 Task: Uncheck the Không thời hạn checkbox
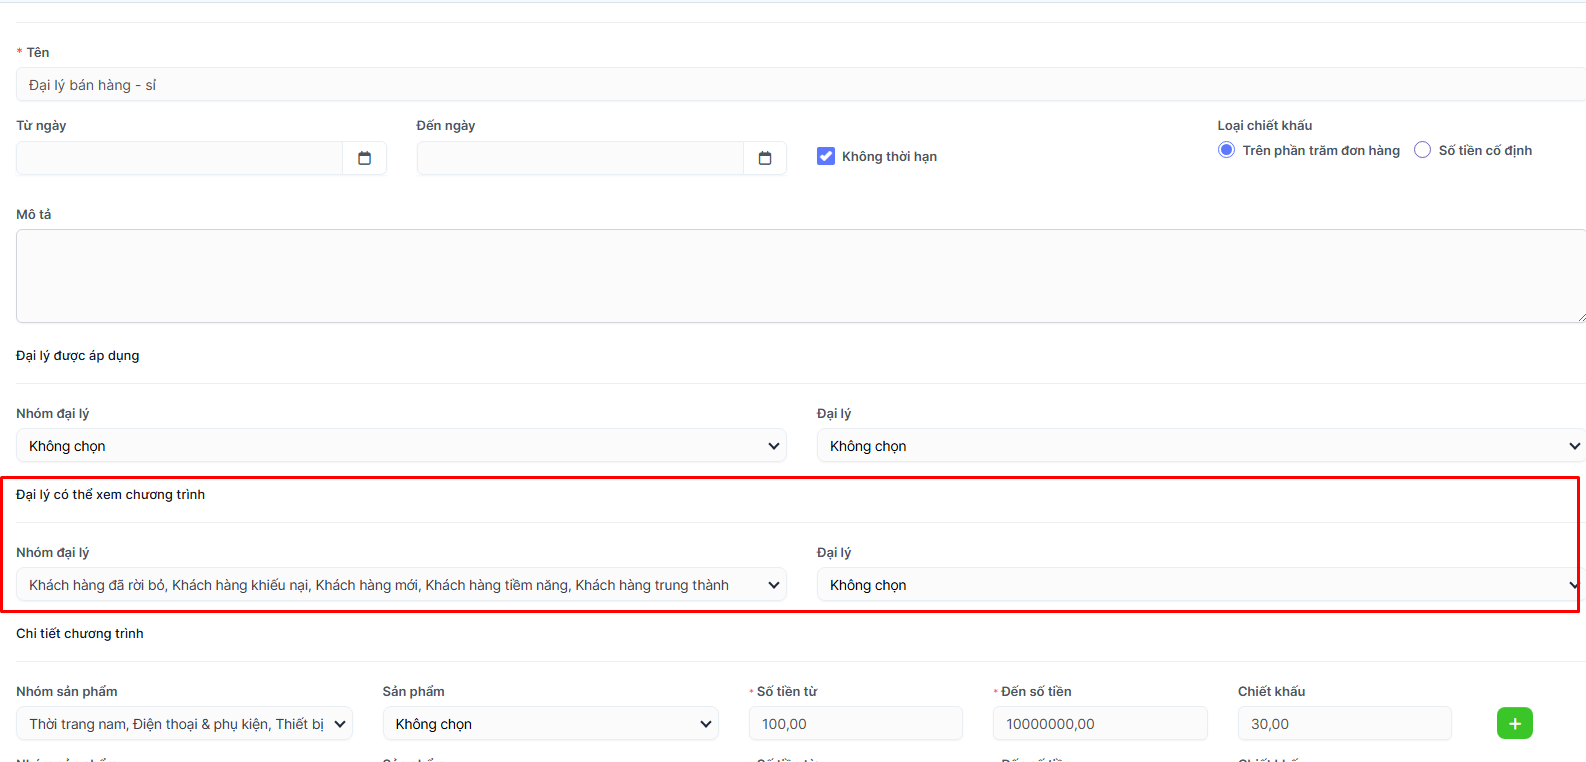(x=826, y=156)
